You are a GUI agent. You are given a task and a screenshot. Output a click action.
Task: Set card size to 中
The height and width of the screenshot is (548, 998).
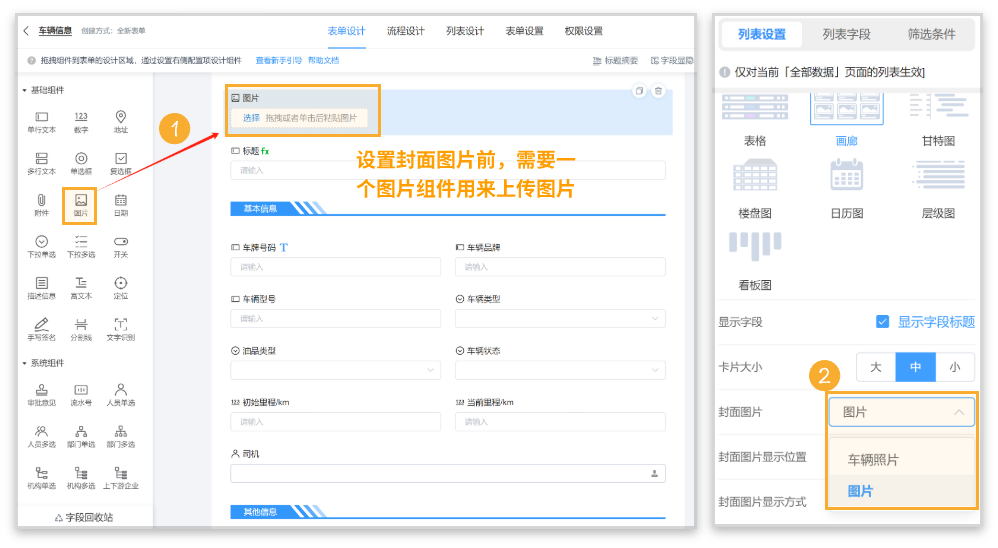[x=915, y=367]
